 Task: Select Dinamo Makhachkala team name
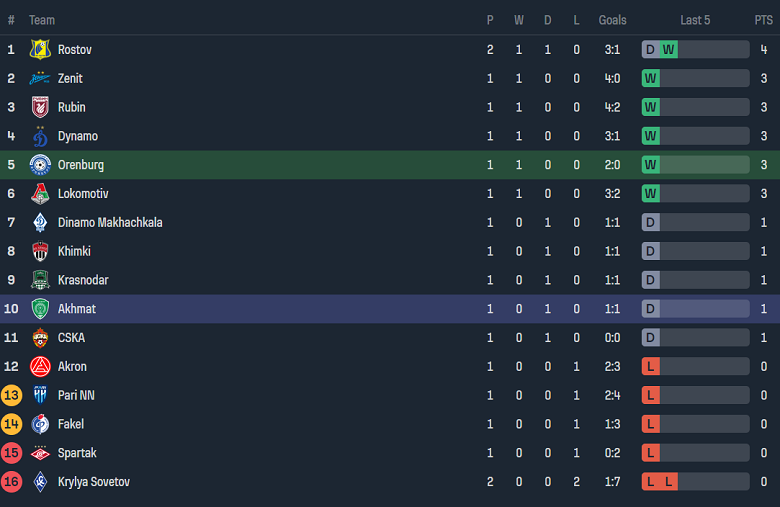point(110,222)
